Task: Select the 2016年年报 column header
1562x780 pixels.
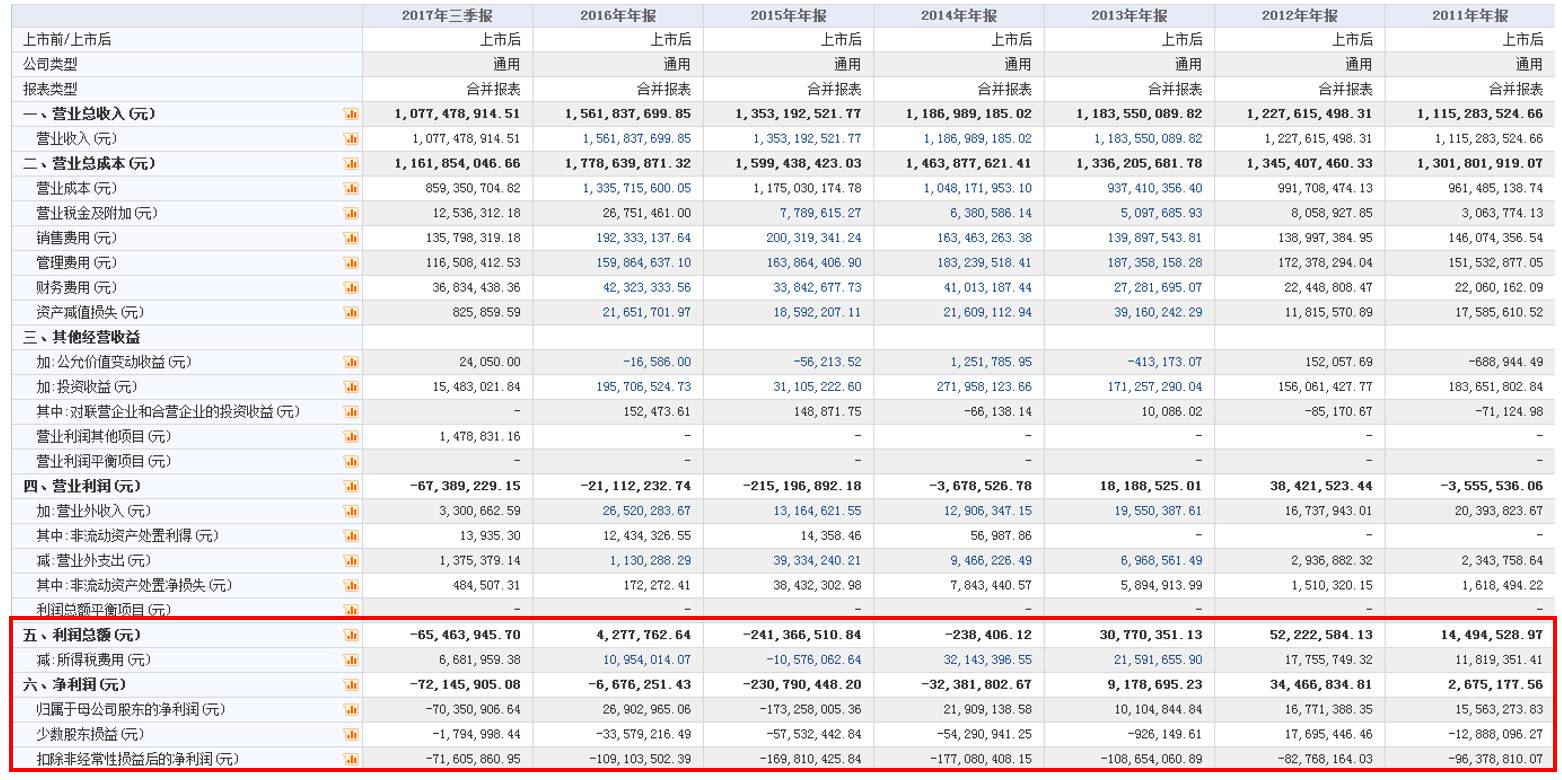Action: tap(618, 16)
